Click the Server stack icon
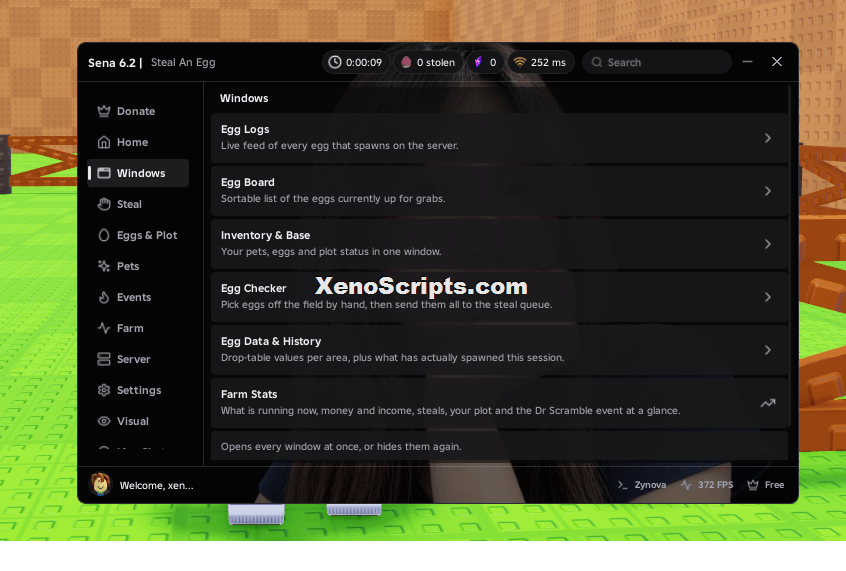The image size is (846, 571). pyautogui.click(x=104, y=359)
